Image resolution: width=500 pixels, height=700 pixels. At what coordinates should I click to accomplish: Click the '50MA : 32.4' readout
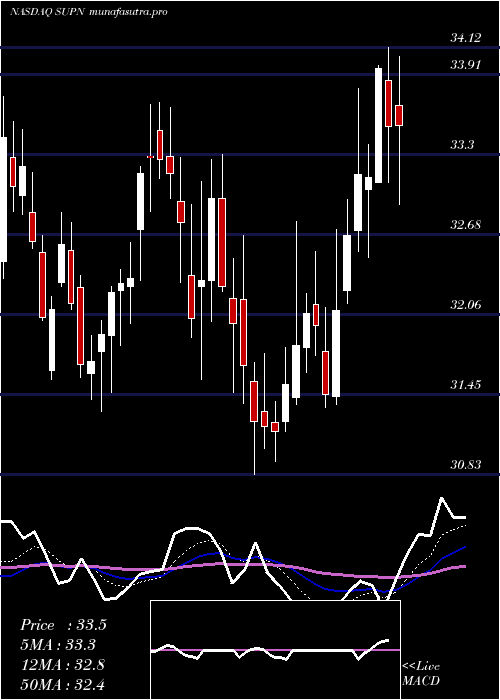click(62, 684)
